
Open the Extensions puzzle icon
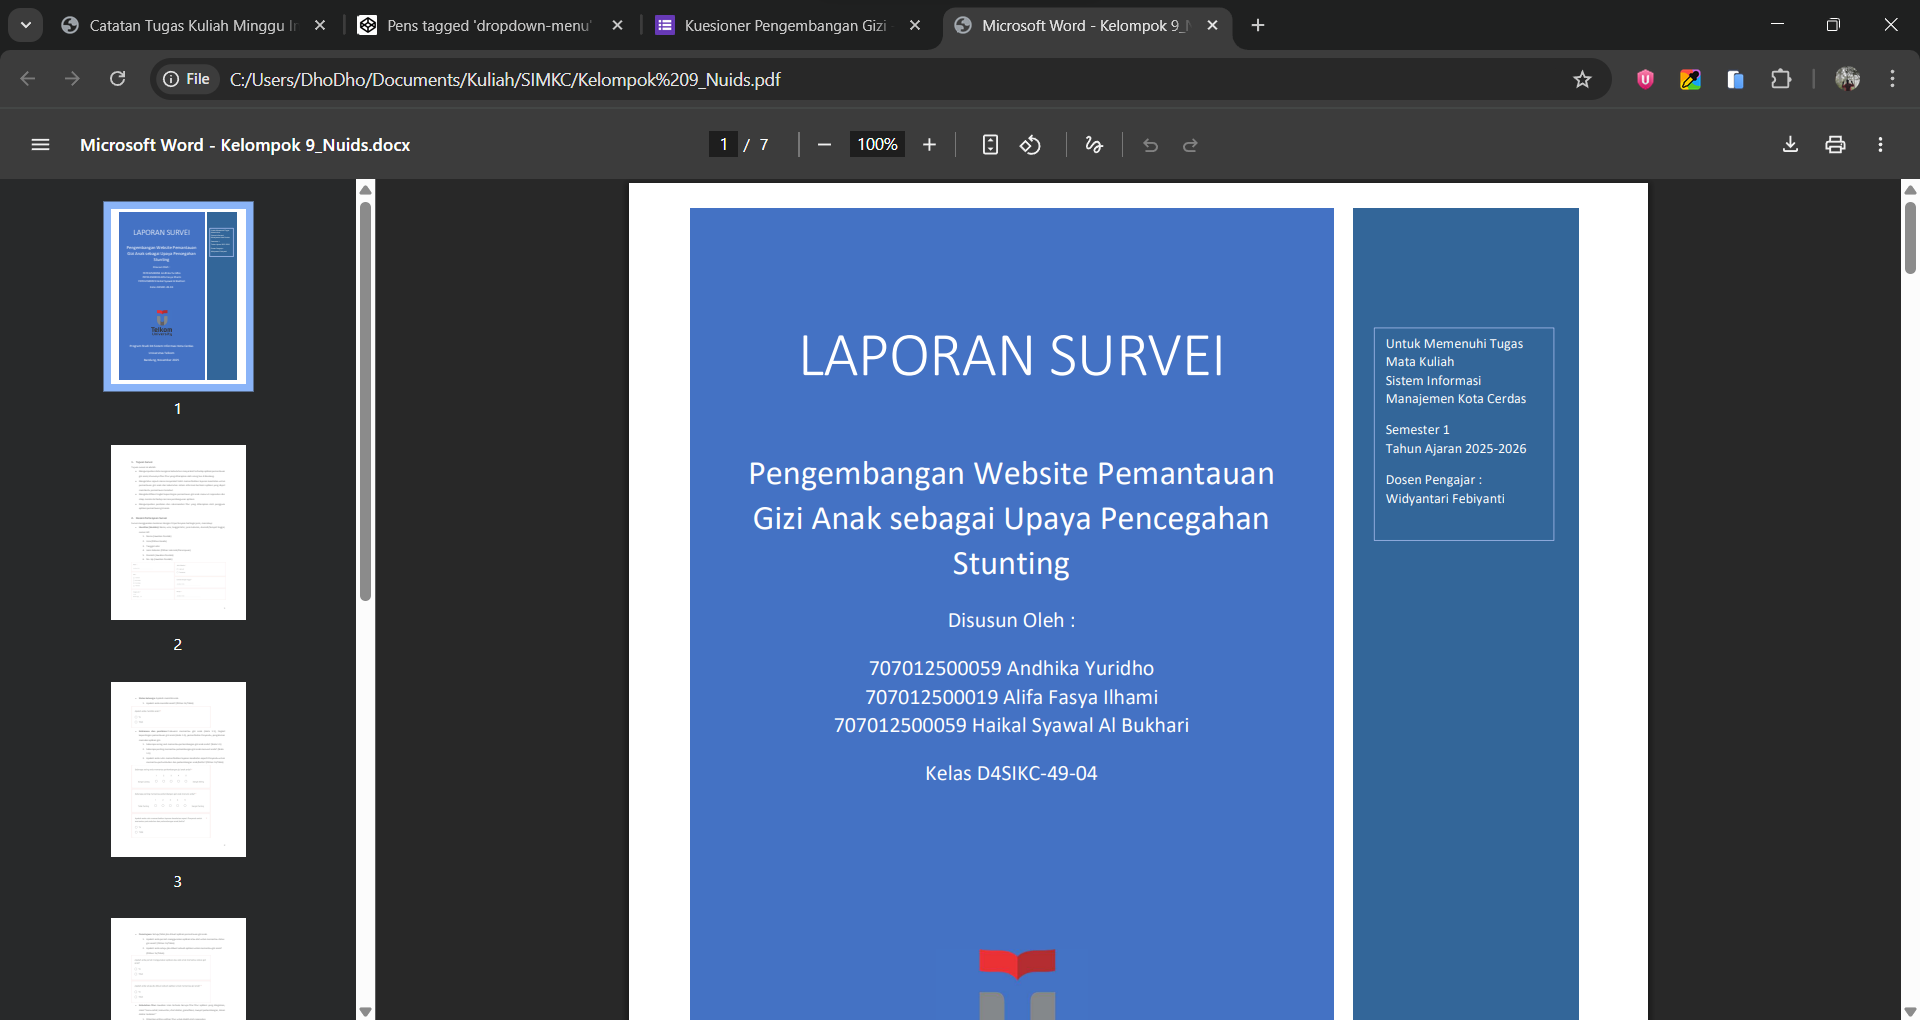(1781, 79)
